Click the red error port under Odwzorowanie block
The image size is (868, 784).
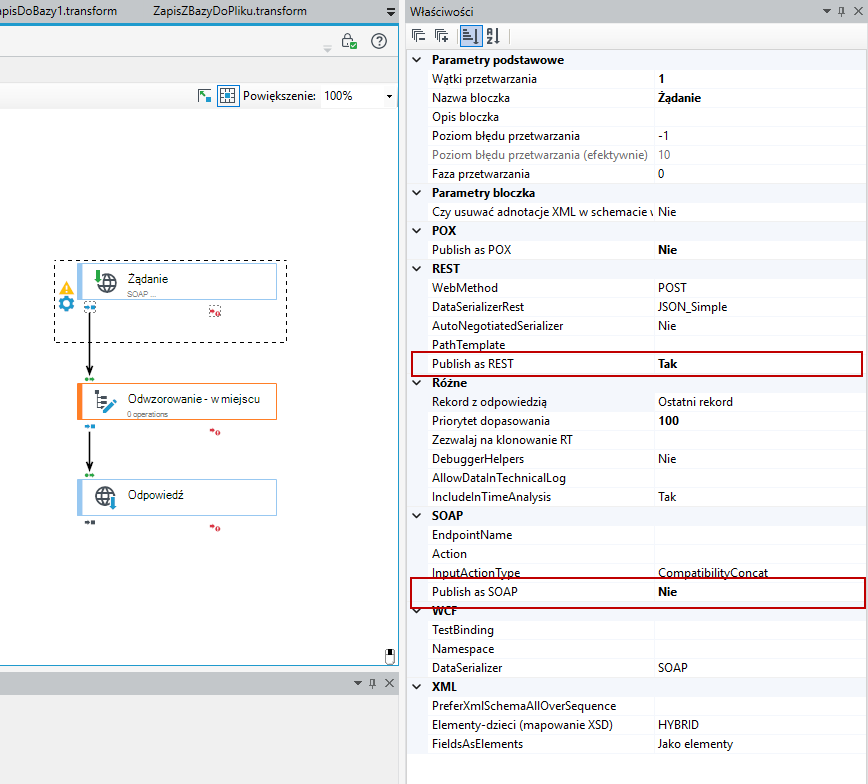coord(215,432)
